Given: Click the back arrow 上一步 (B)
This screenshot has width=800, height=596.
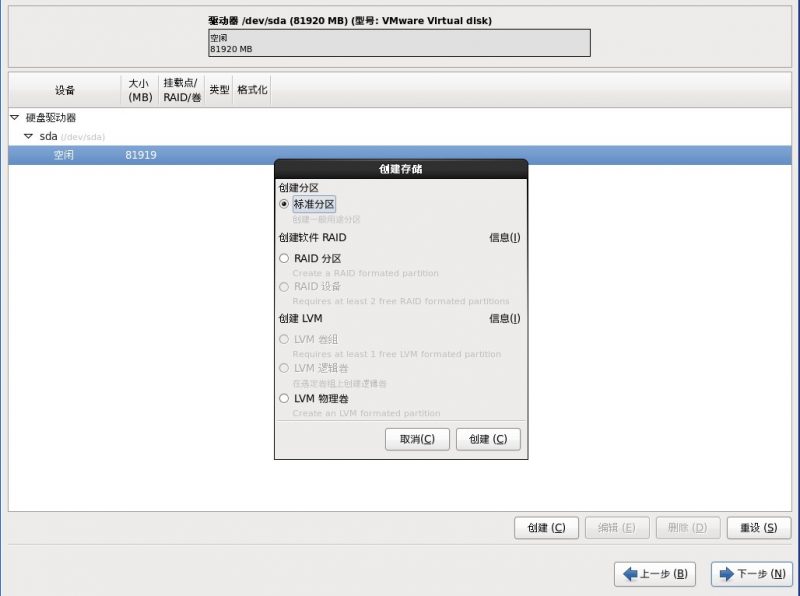Looking at the screenshot, I should [x=655, y=574].
